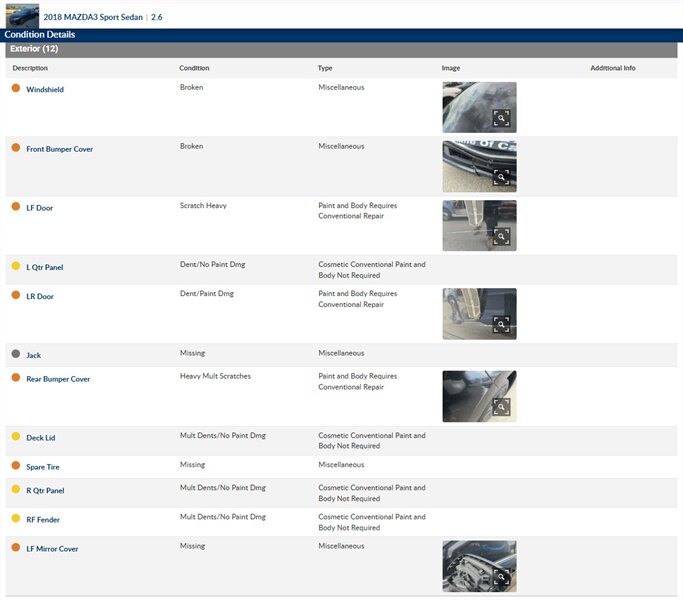Zoom the Rear Bumper Cover image

click(x=501, y=406)
